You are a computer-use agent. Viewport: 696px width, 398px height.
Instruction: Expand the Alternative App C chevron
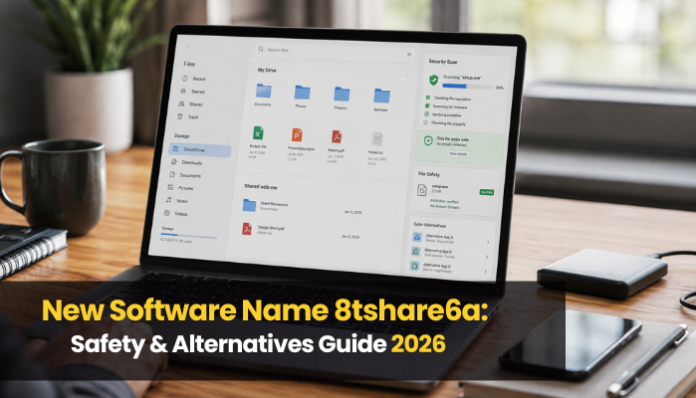pyautogui.click(x=485, y=272)
